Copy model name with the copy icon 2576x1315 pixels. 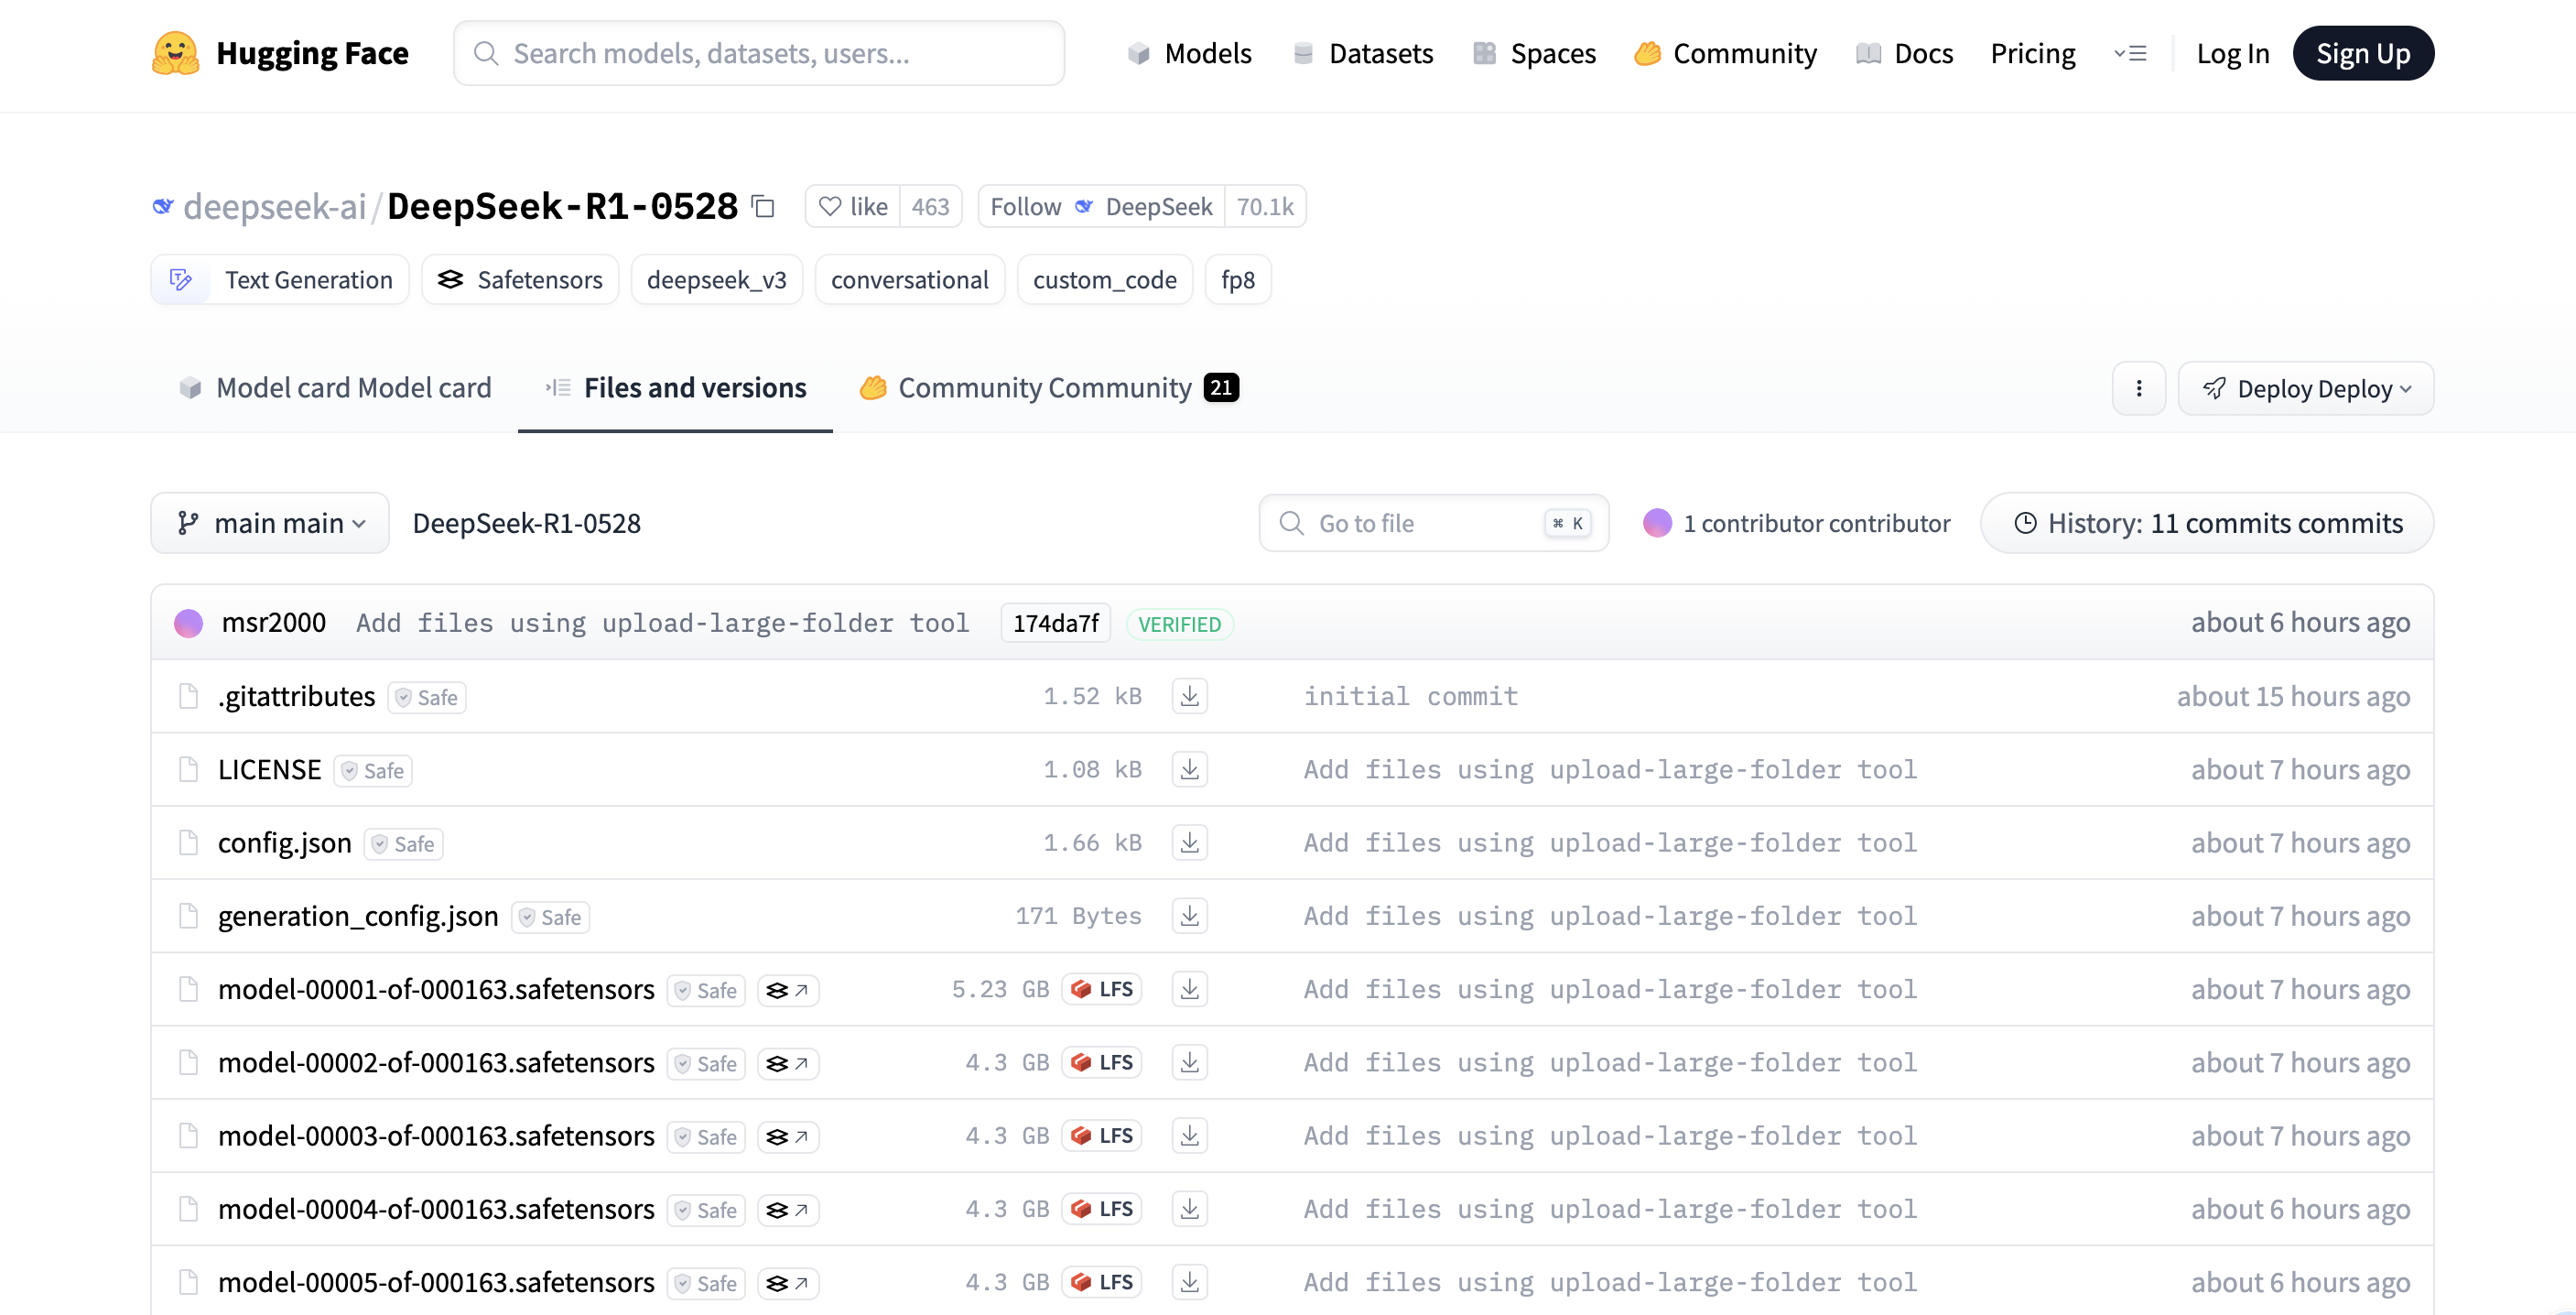coord(763,206)
